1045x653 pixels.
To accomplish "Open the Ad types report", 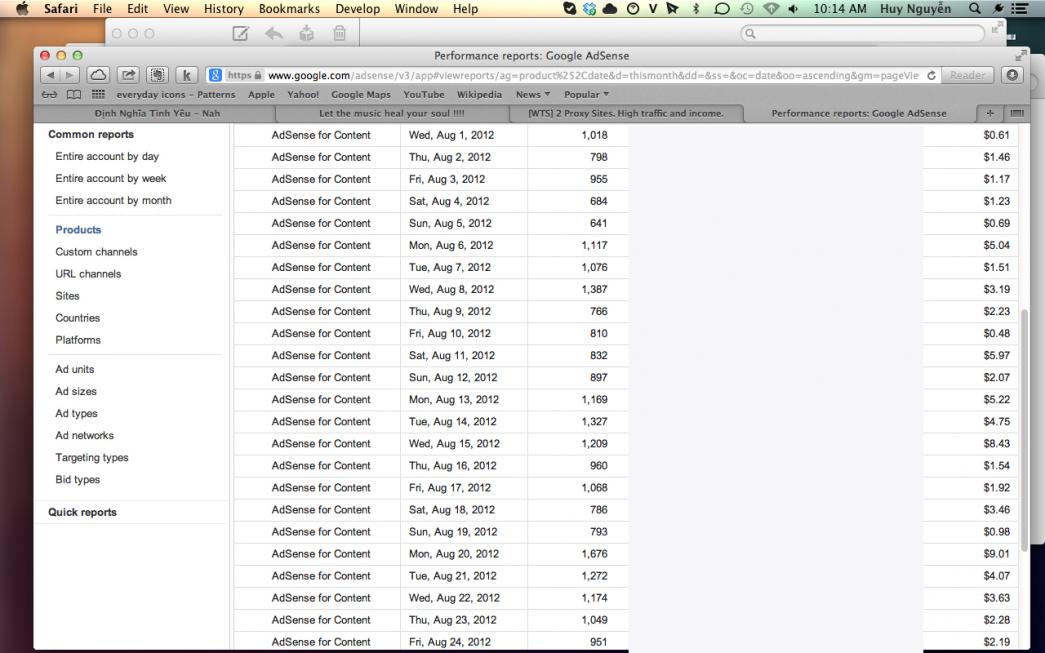I will [76, 412].
